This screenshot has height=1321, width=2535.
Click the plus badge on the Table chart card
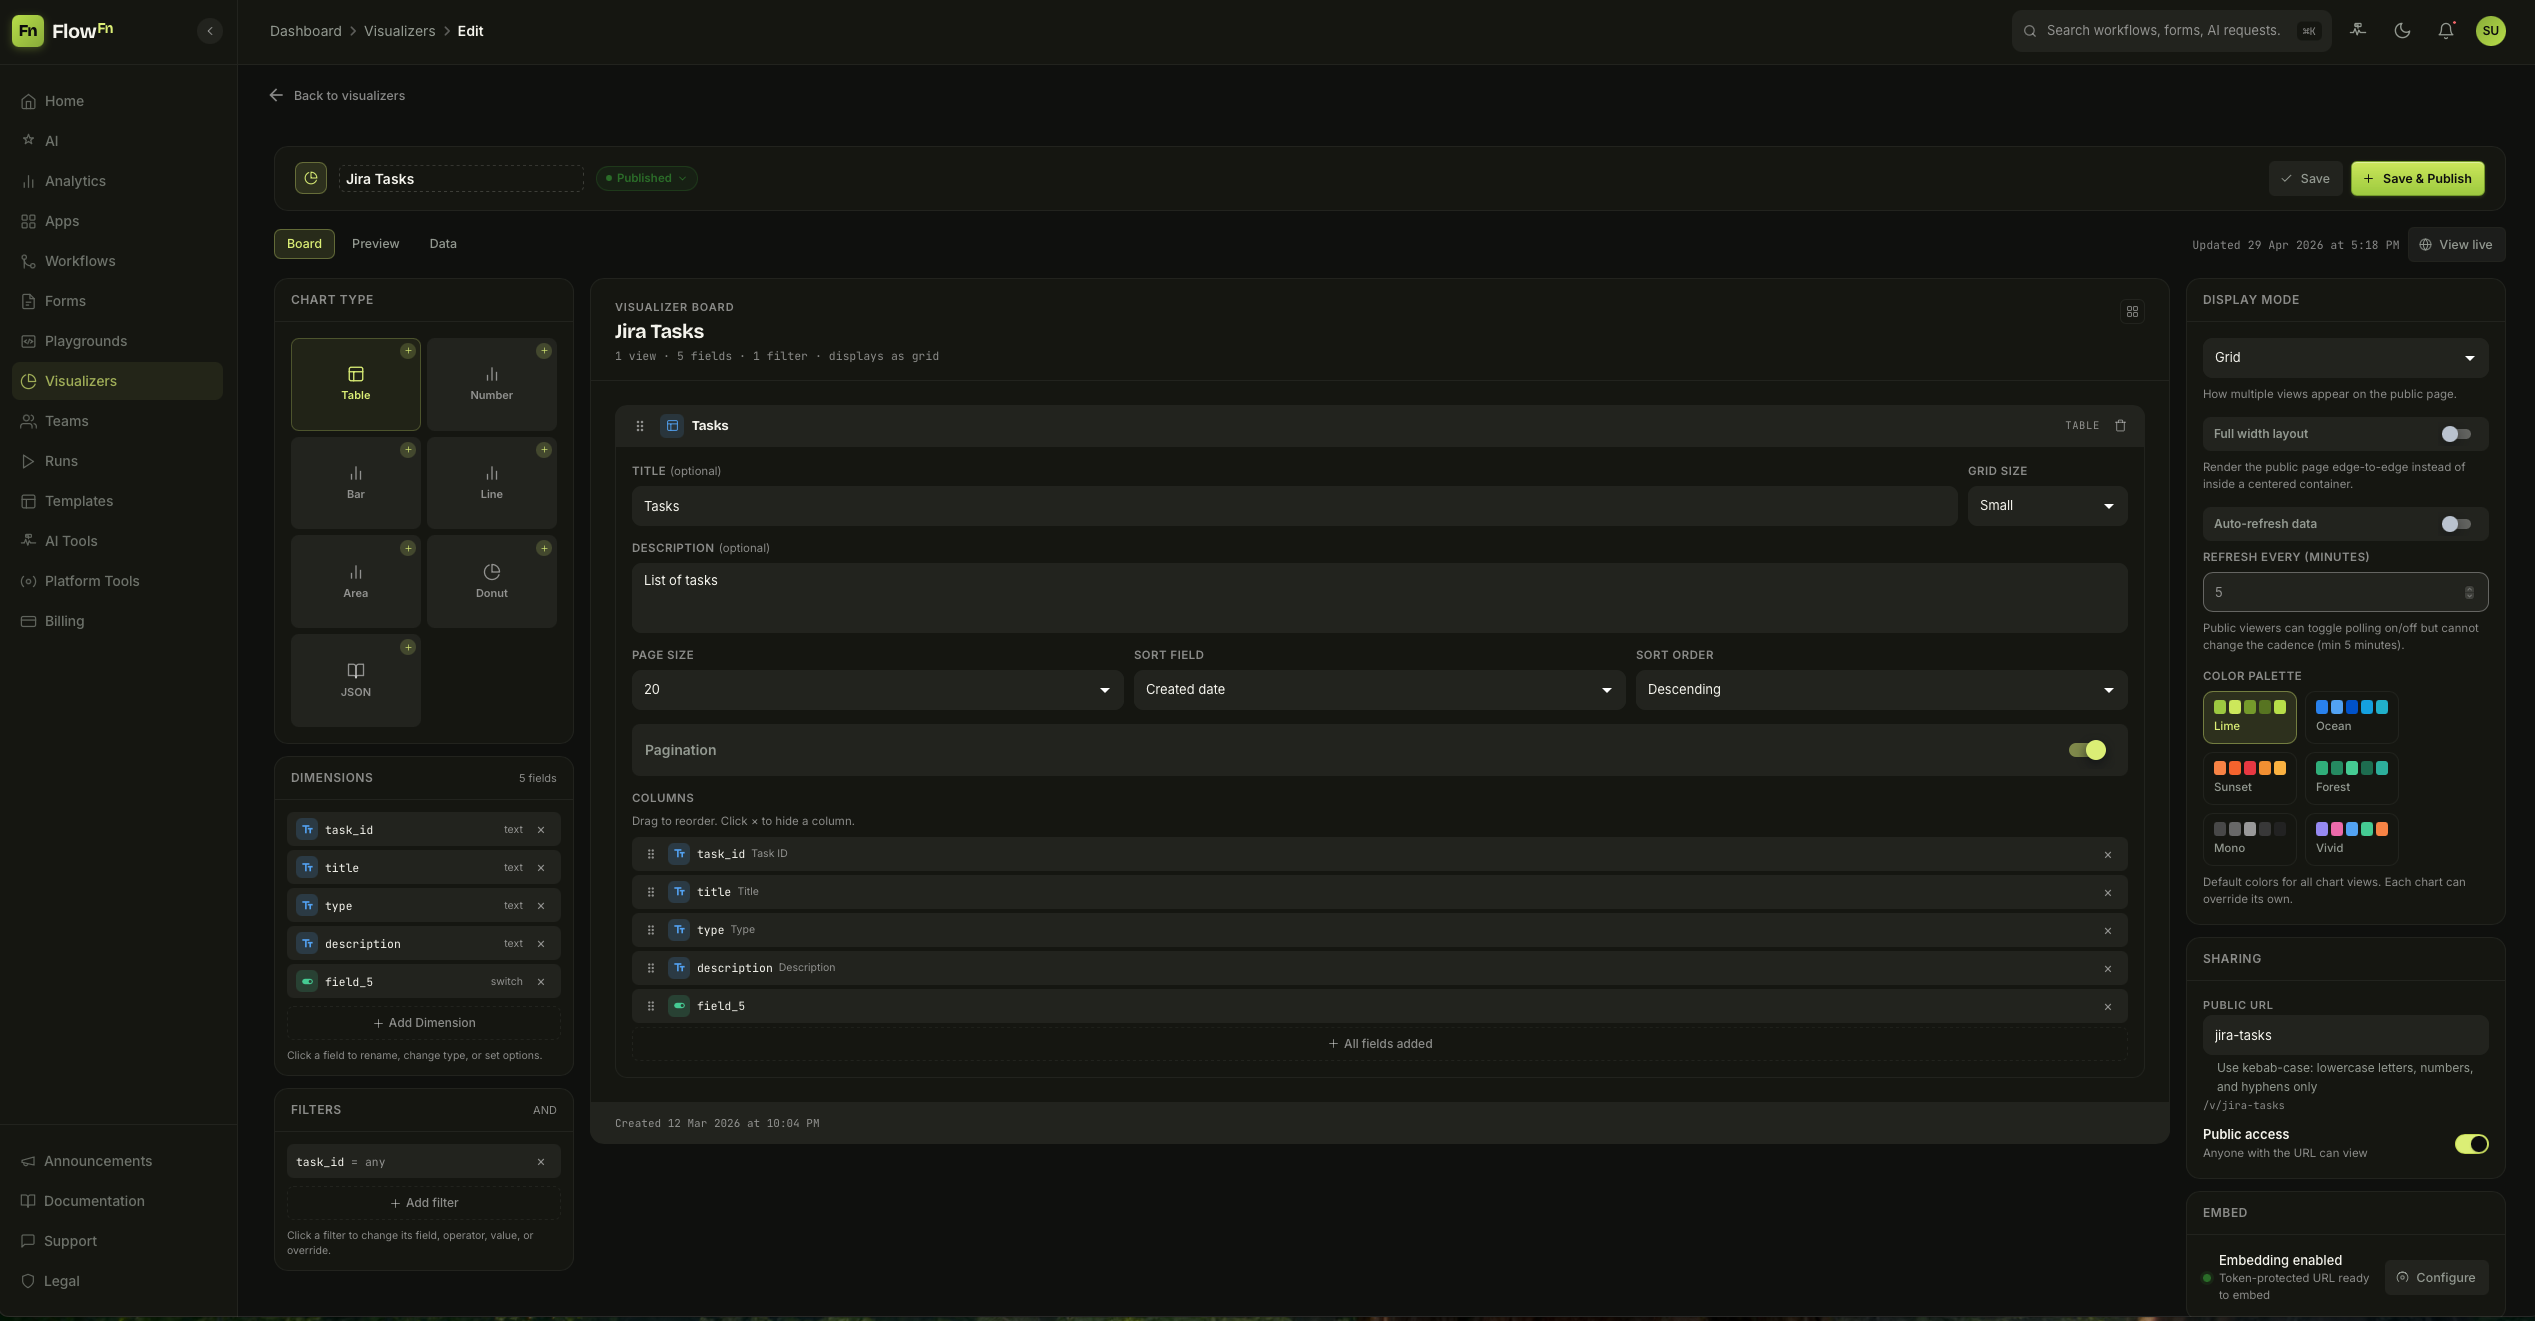click(408, 351)
